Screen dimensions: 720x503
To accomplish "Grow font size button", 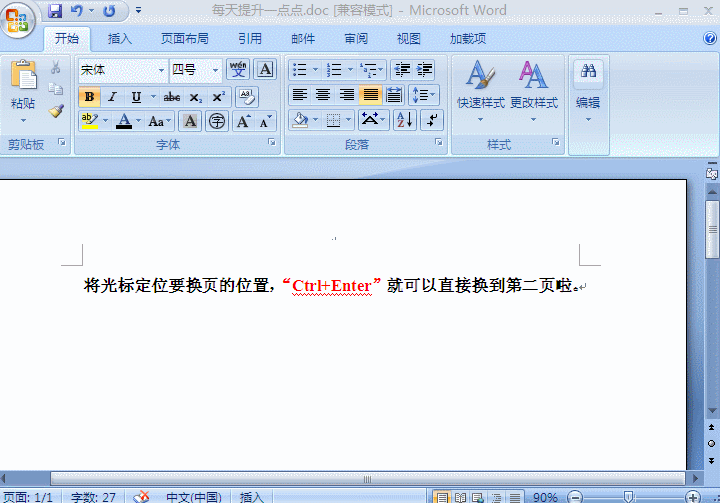I will click(x=243, y=121).
